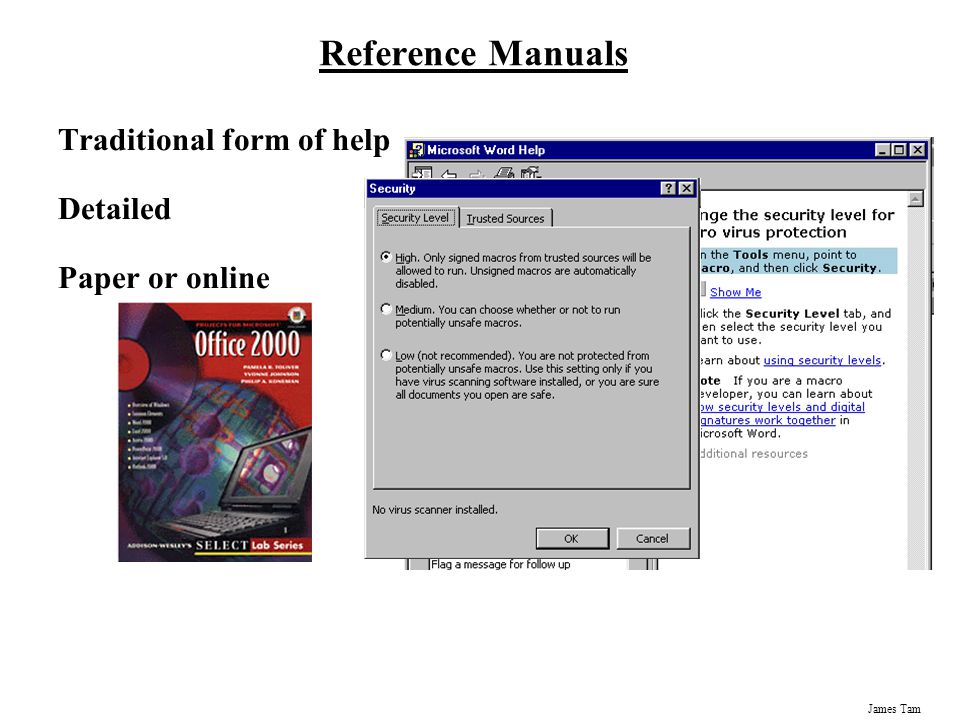Click the 'Detailed' bullet text

[114, 209]
